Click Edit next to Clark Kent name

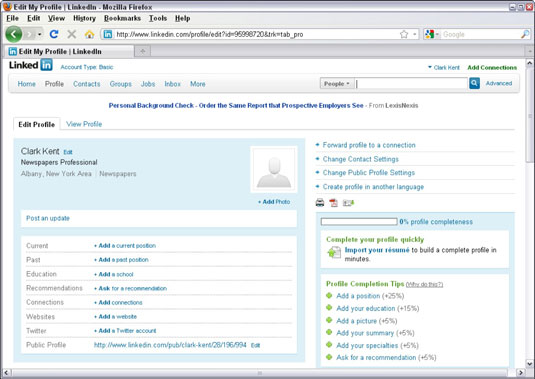(x=68, y=152)
